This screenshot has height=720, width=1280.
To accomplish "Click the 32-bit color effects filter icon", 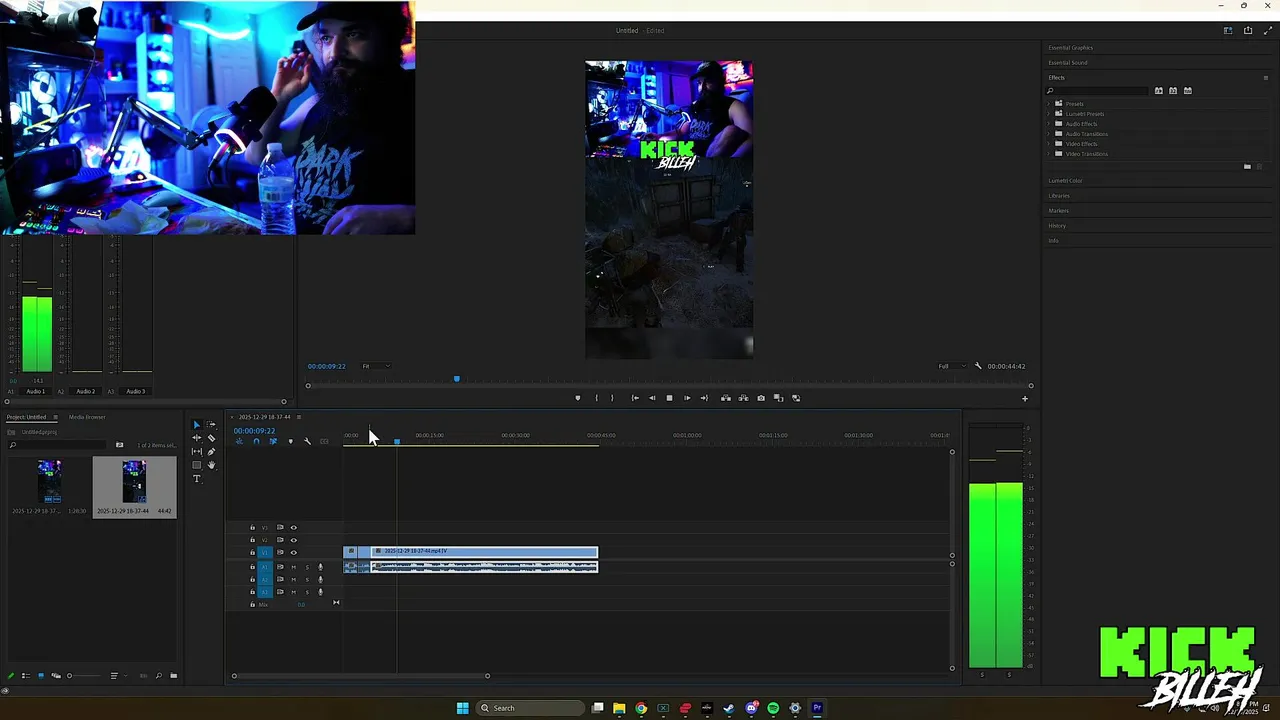I will [1173, 91].
